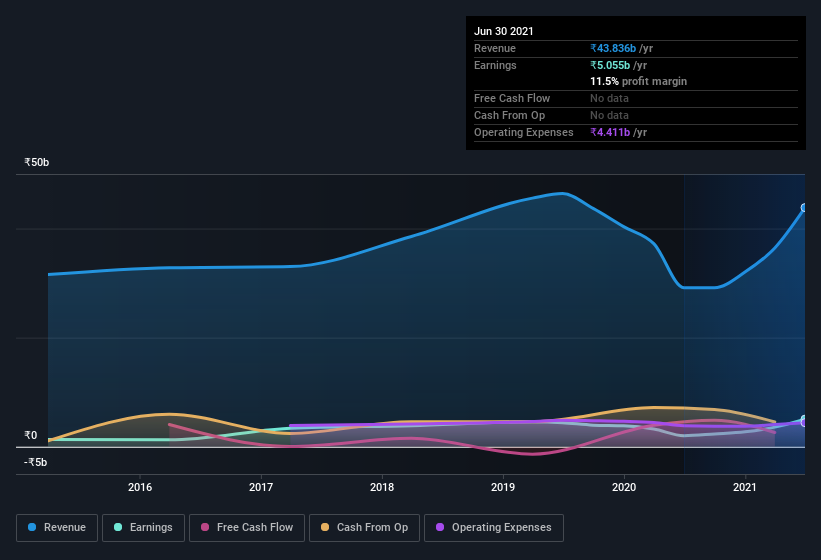This screenshot has height=560, width=821.
Task: Select the 2016 x-axis label
Action: coord(140,487)
